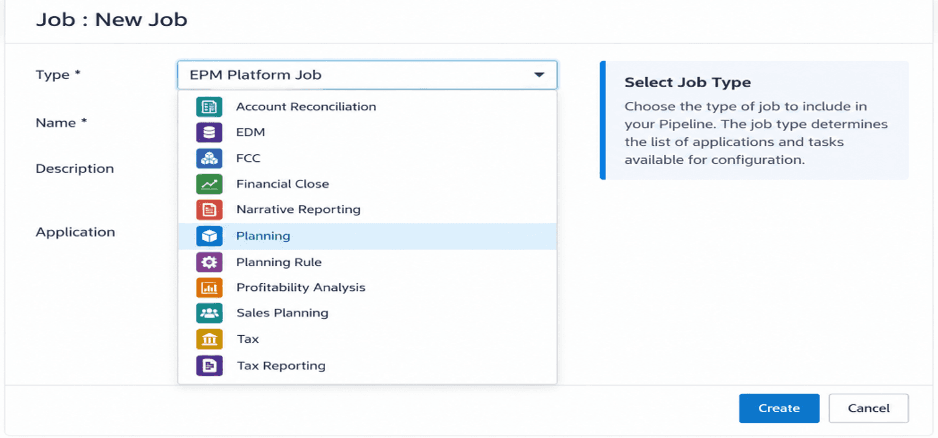Collapse the Type dropdown arrow
The image size is (938, 438).
[539, 75]
